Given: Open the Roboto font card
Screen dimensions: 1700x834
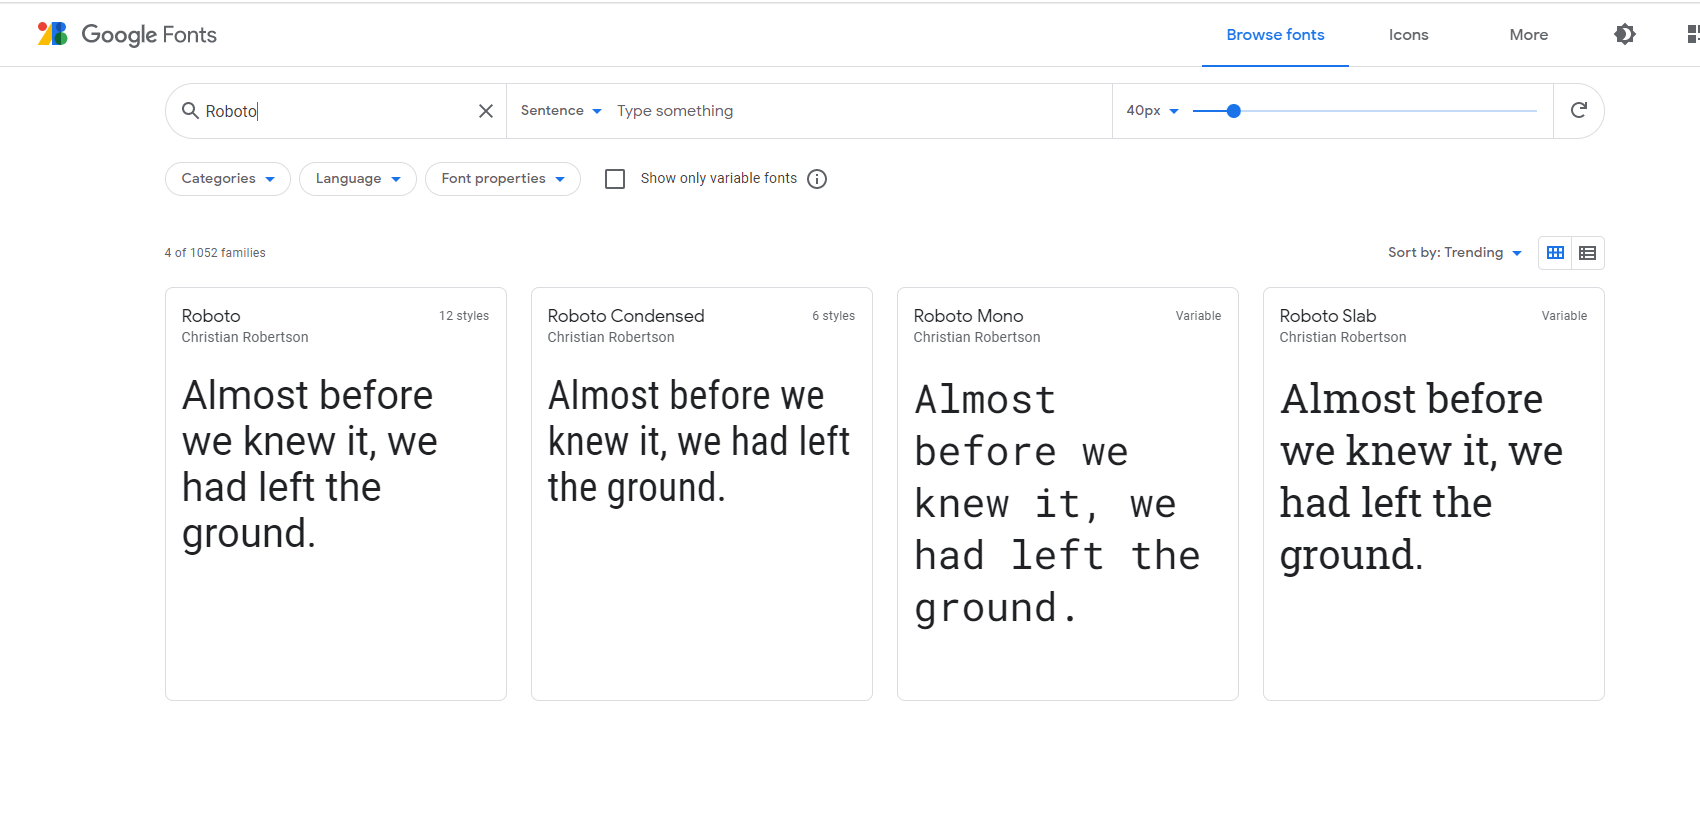Looking at the screenshot, I should [x=336, y=494].
